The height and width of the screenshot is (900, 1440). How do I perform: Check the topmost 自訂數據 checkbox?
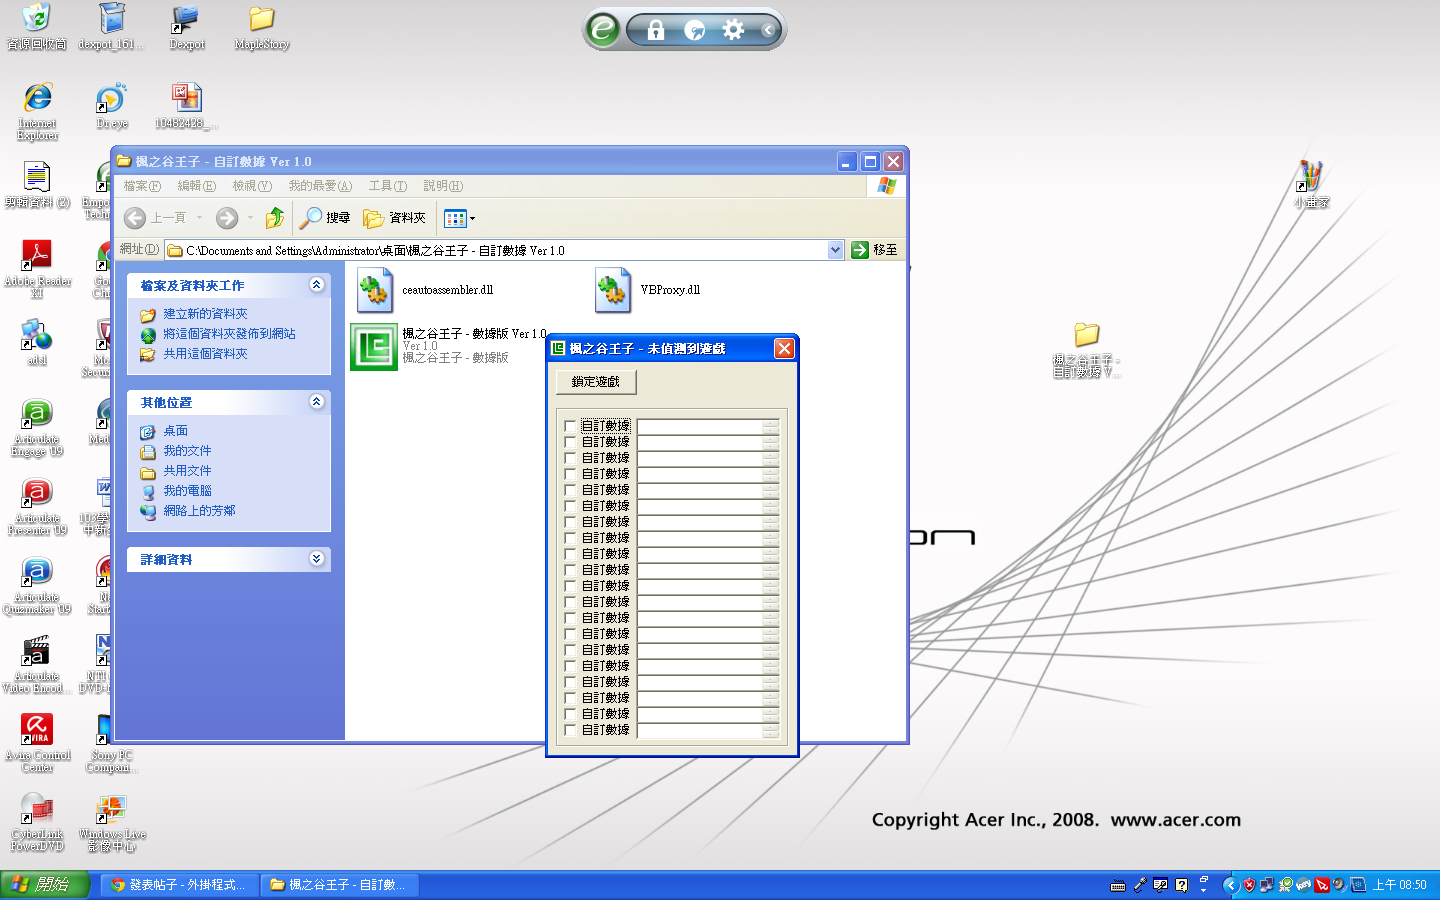[x=570, y=426]
